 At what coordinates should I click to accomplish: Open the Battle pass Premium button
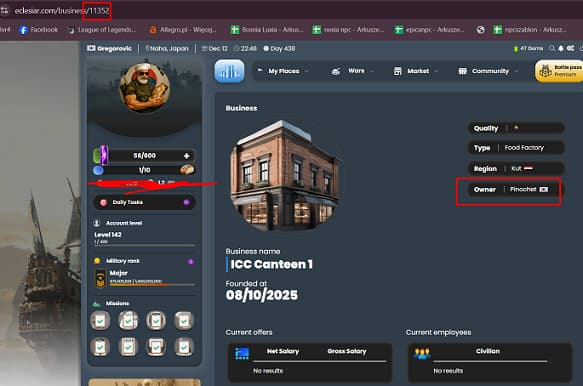point(559,71)
